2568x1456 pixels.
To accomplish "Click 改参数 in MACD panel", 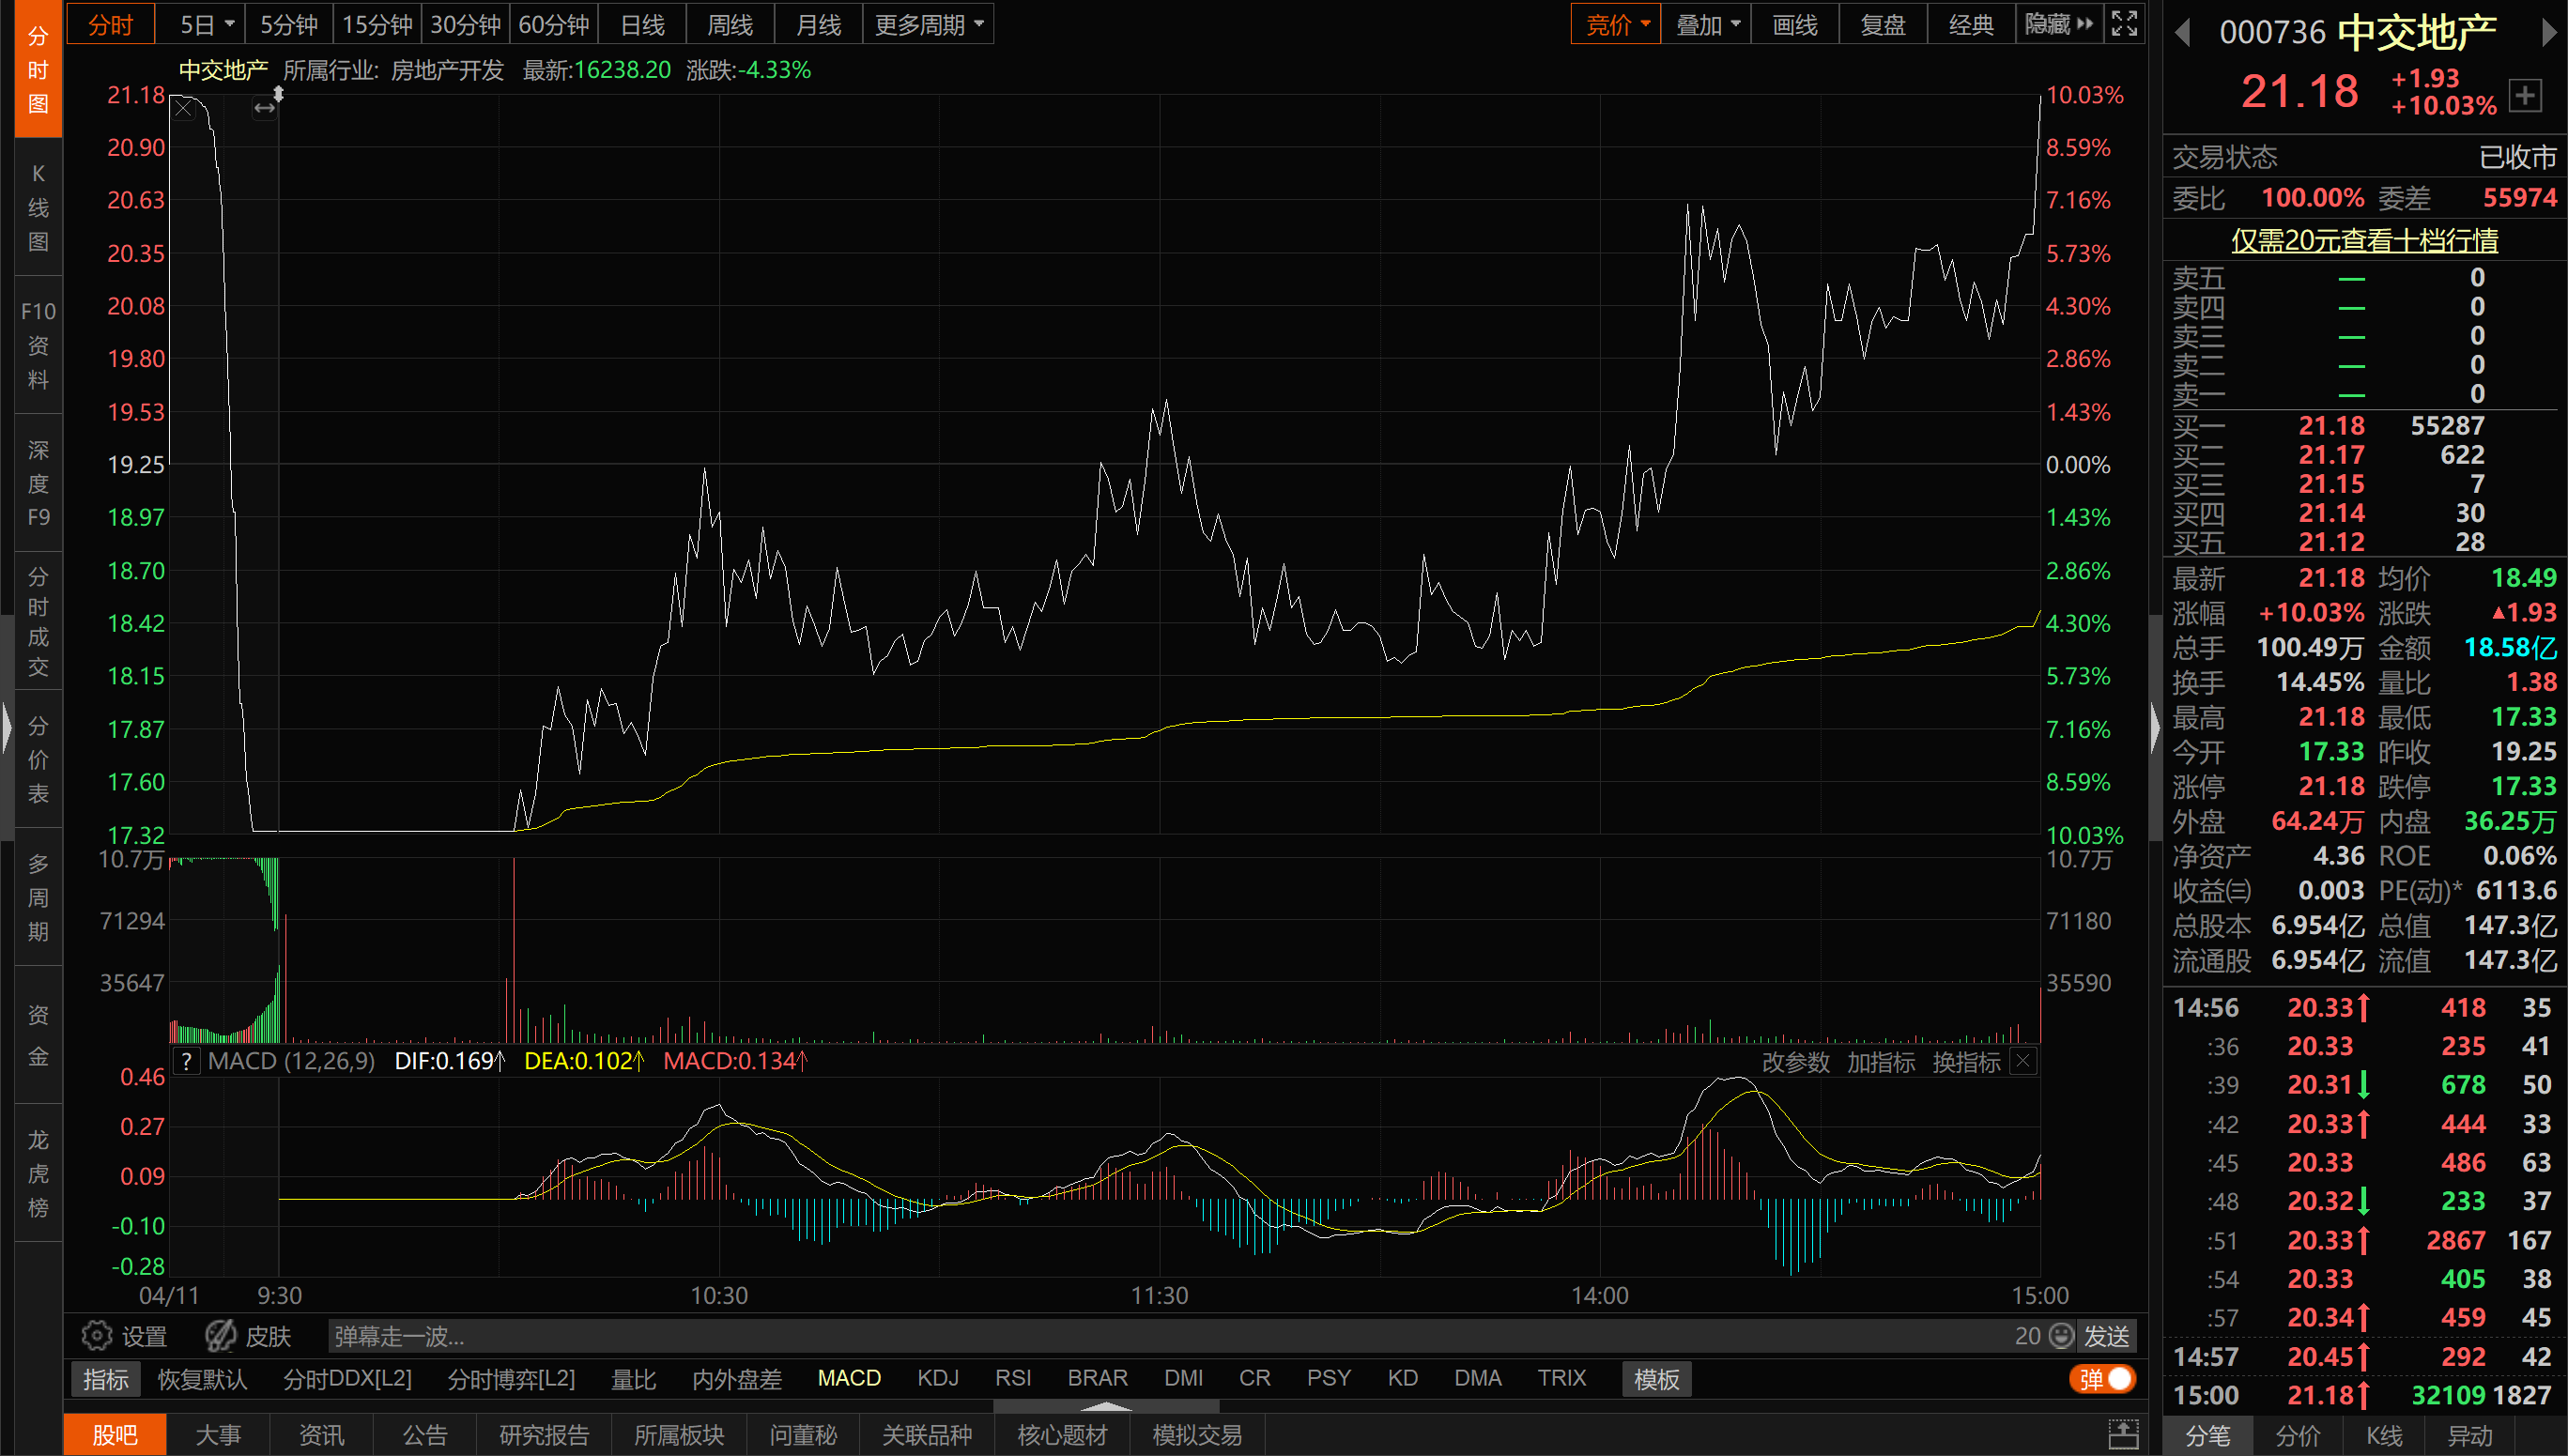I will (x=1796, y=1061).
